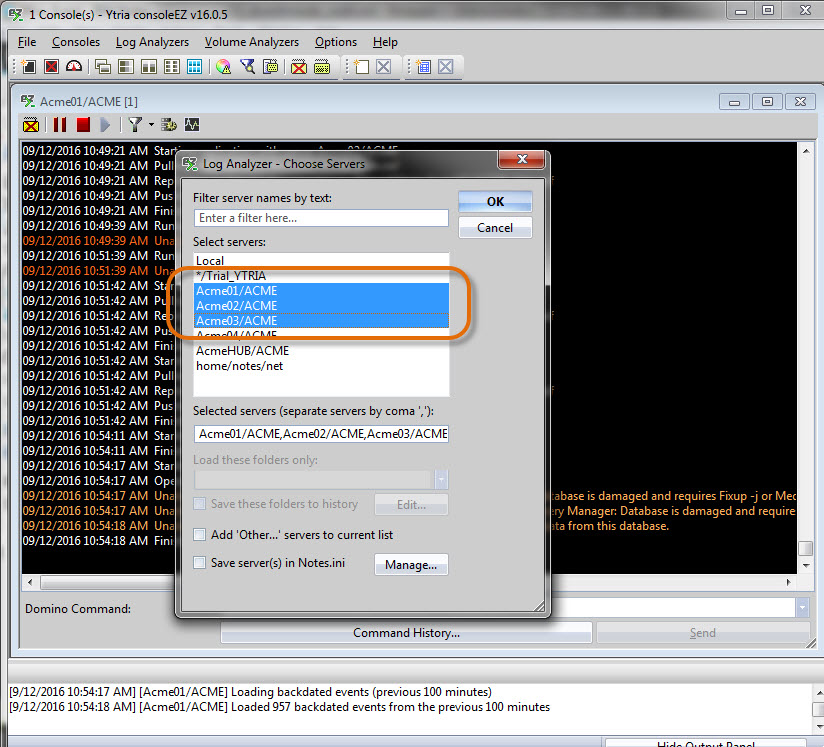Select 'home/notes/net' in the server list
The width and height of the screenshot is (824, 747).
point(322,366)
